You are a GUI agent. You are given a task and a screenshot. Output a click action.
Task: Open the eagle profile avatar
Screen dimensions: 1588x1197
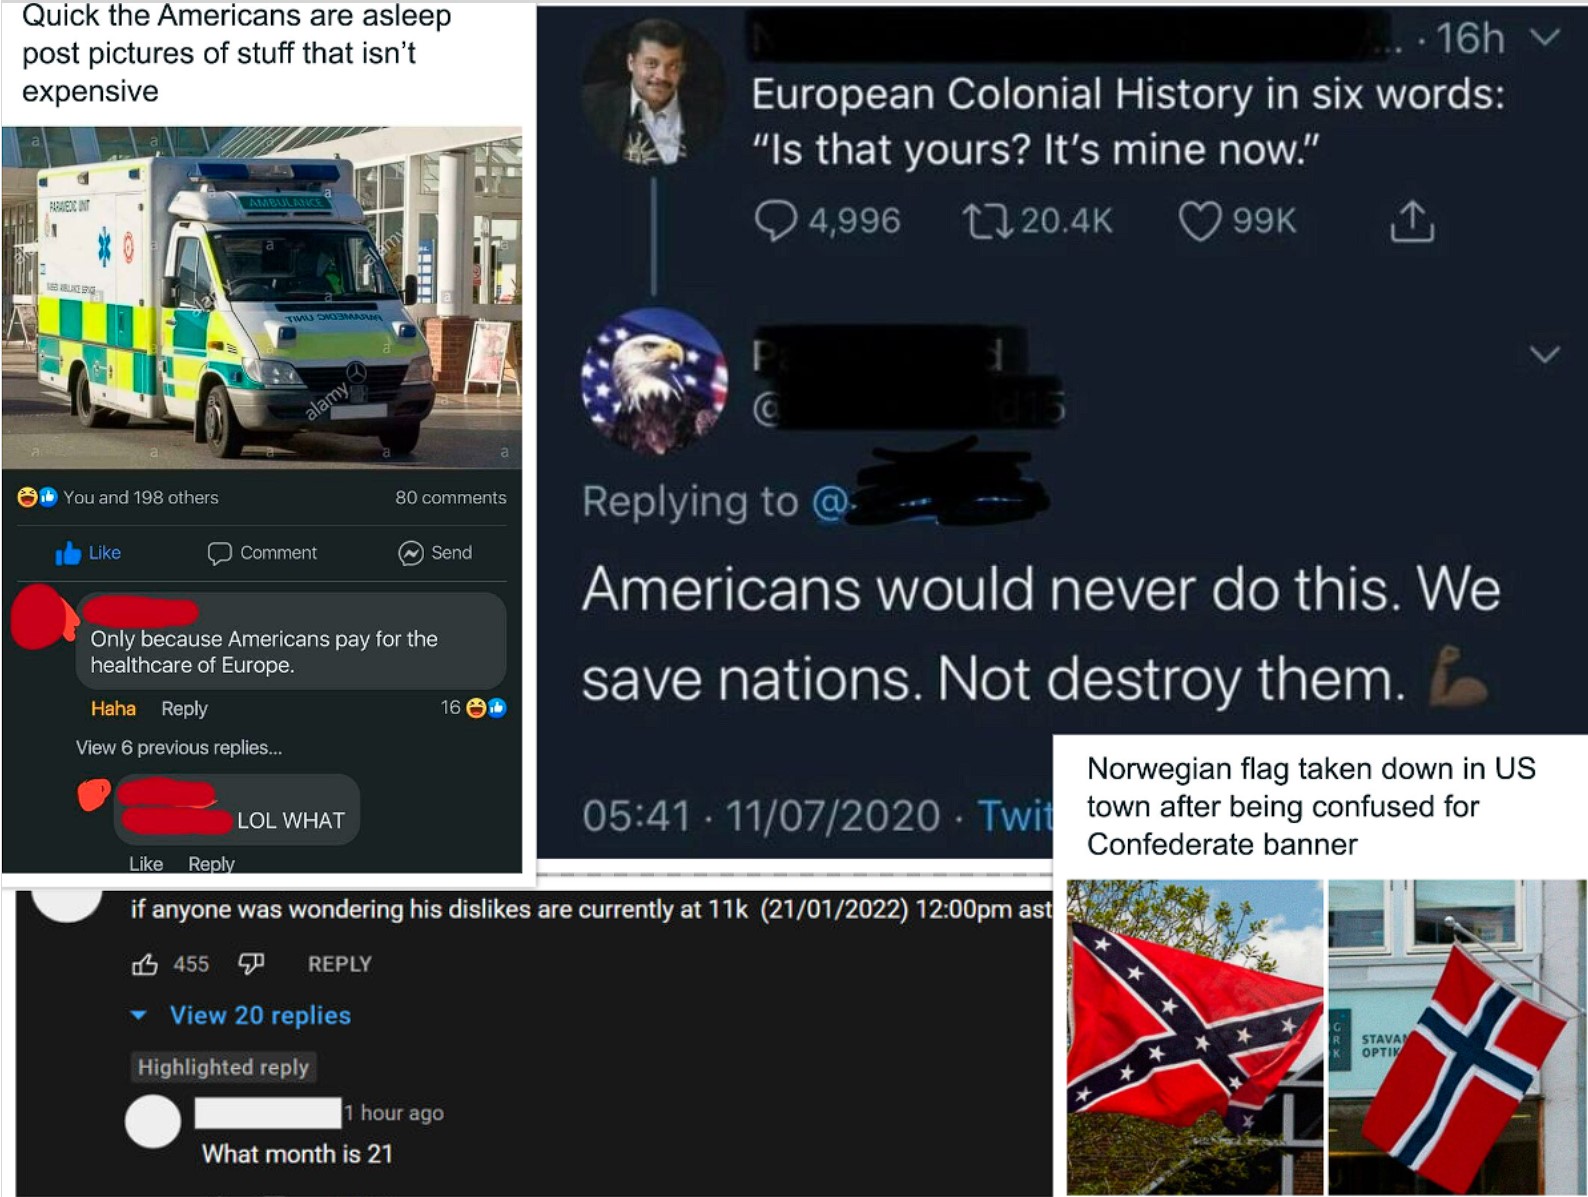(x=654, y=381)
